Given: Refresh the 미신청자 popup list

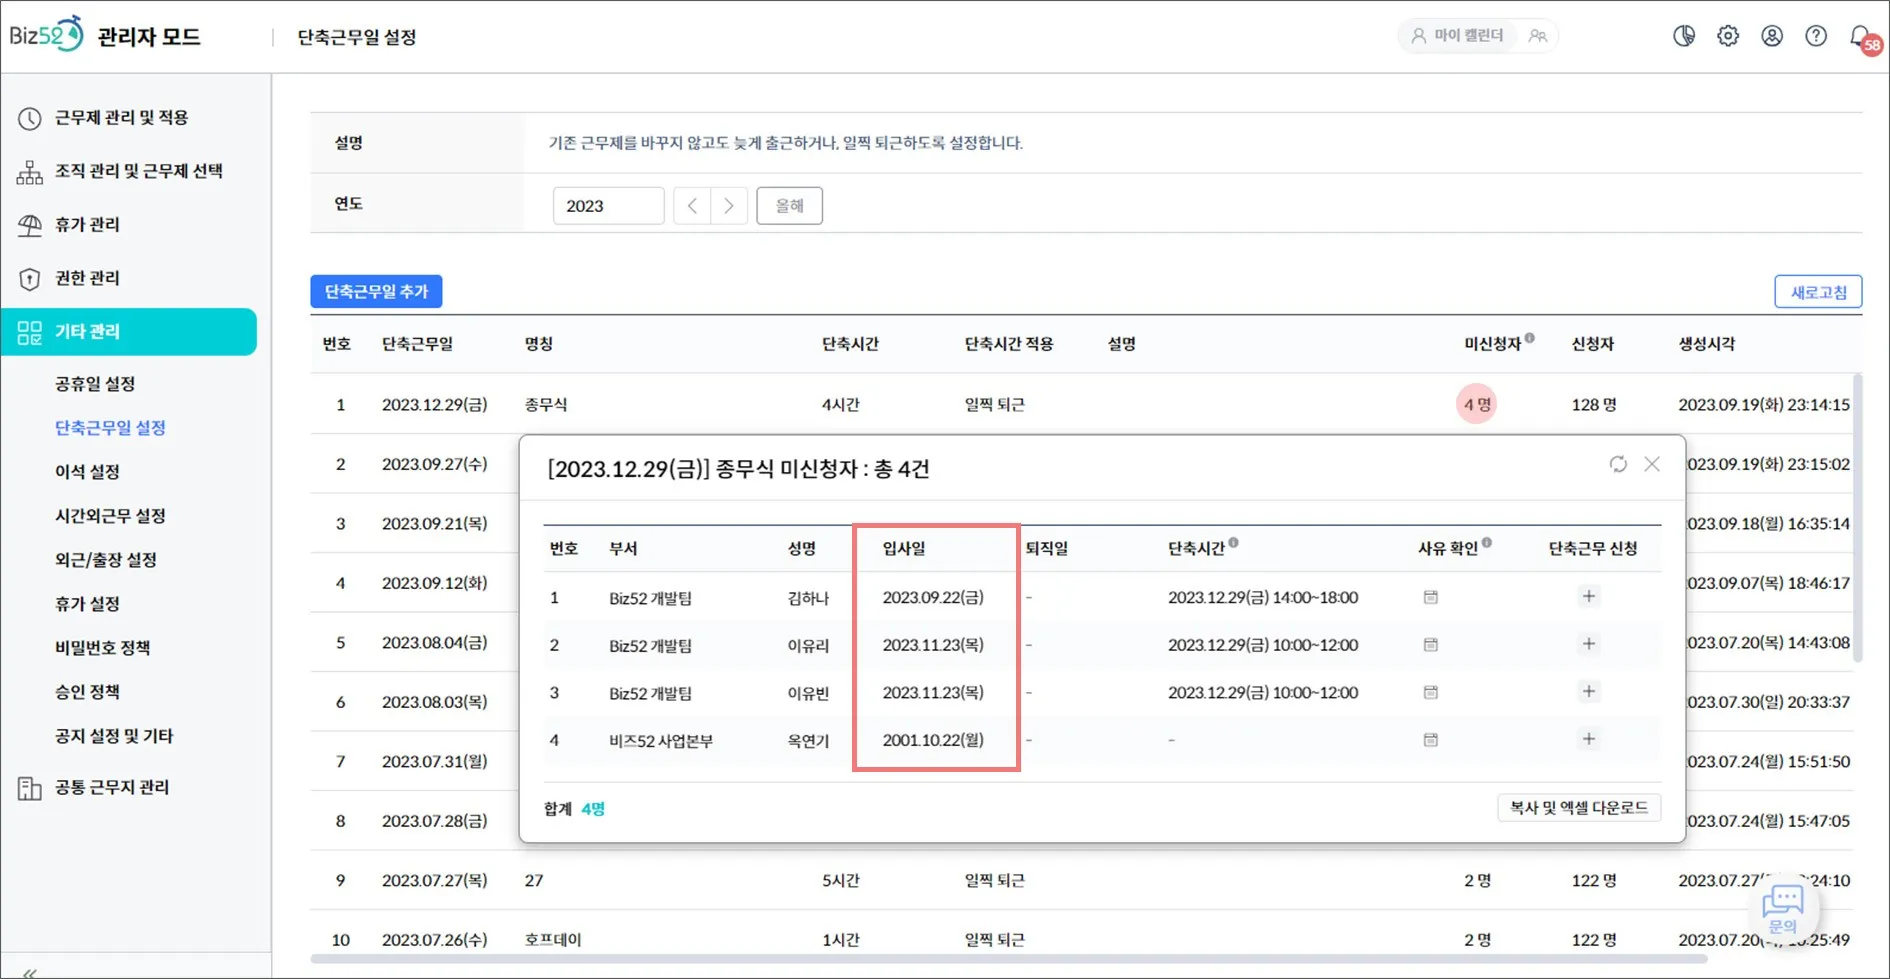Looking at the screenshot, I should click(1618, 464).
